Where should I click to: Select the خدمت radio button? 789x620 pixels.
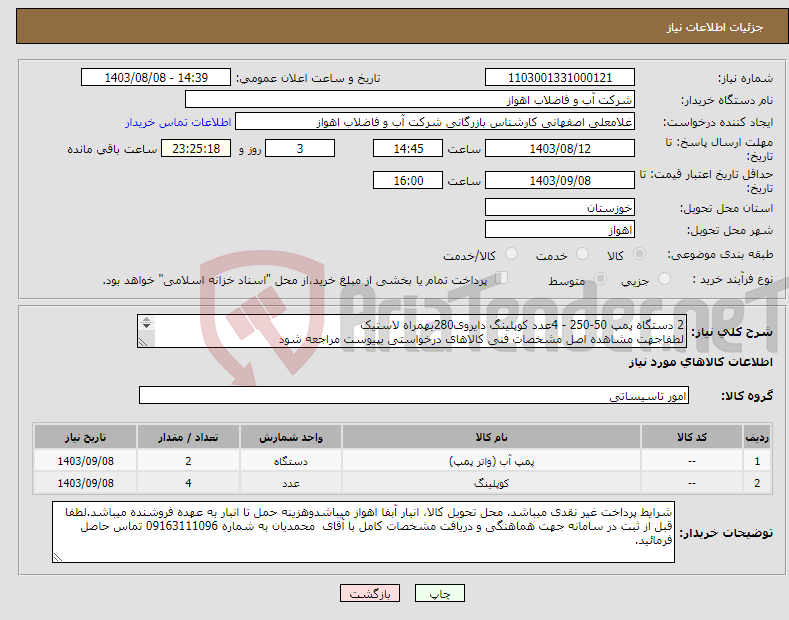[582, 254]
